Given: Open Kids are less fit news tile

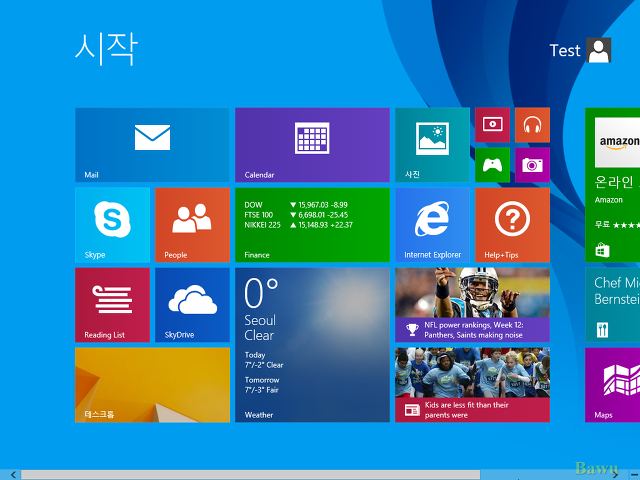Looking at the screenshot, I should [x=472, y=385].
